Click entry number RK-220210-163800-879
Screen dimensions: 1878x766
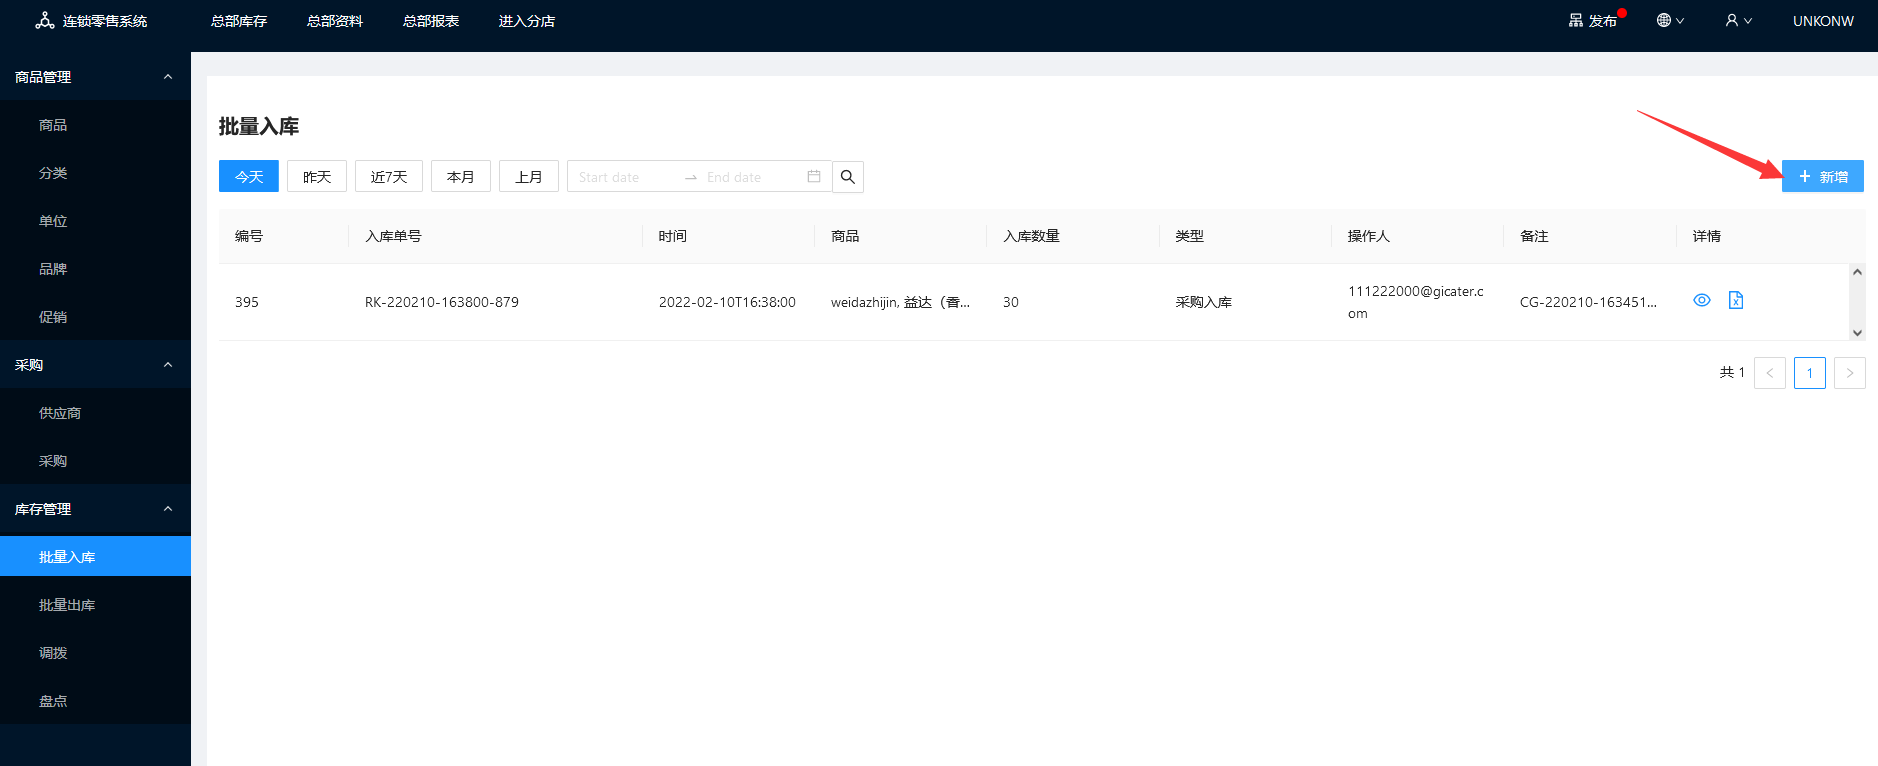coord(442,302)
